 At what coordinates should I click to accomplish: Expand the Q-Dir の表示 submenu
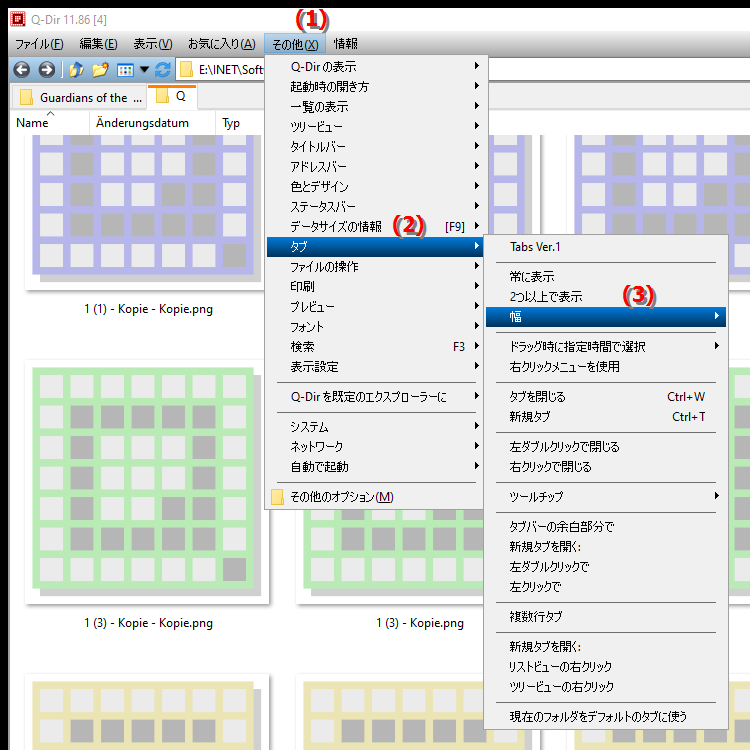(374, 66)
